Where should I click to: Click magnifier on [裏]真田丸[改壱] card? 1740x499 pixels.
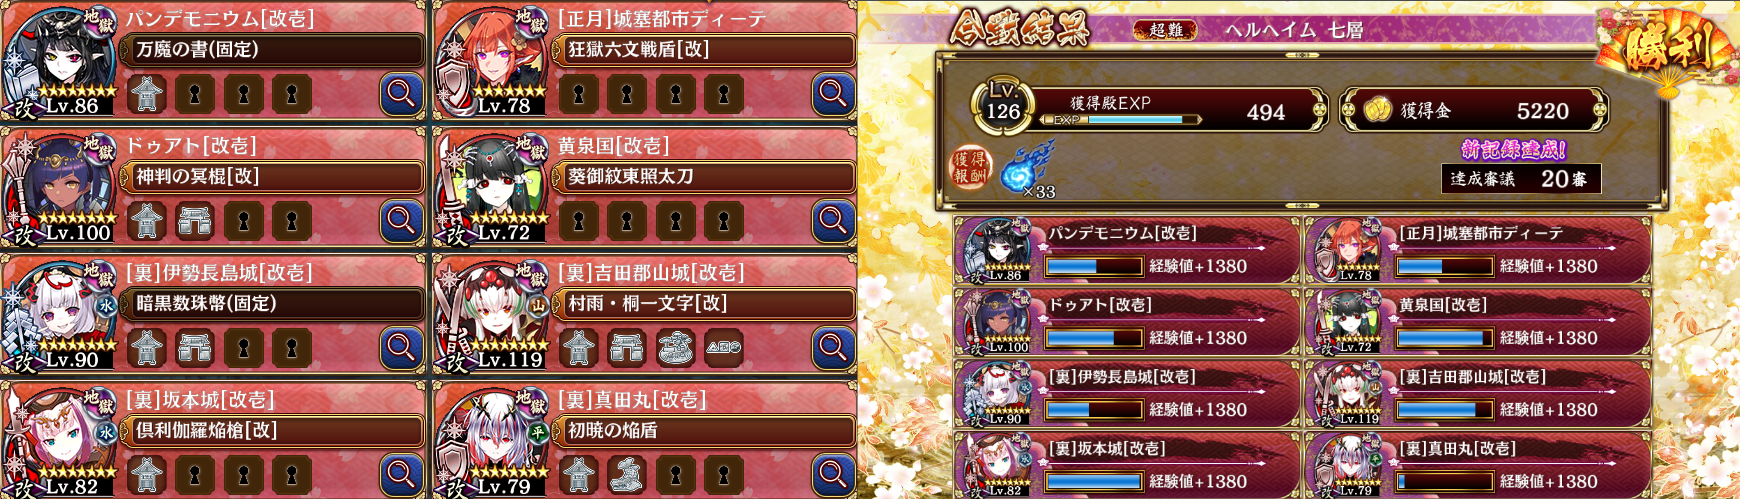[833, 474]
